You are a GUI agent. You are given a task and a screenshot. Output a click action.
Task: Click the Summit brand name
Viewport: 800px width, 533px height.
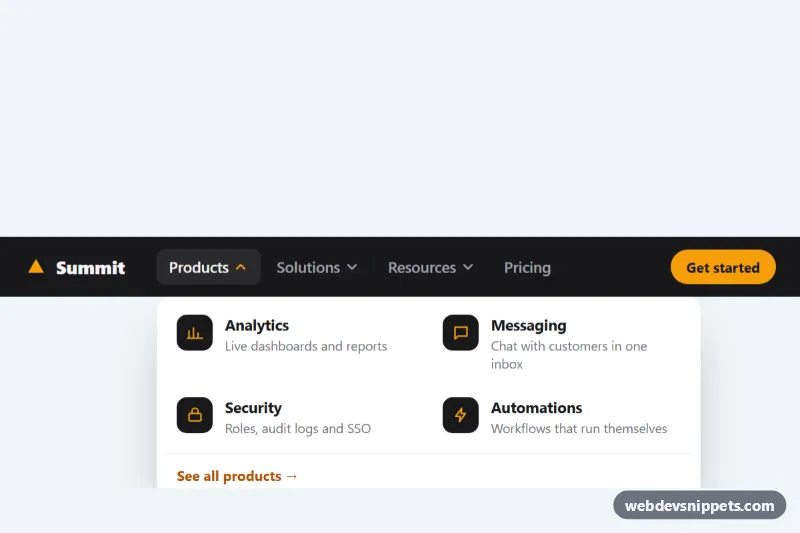click(90, 268)
